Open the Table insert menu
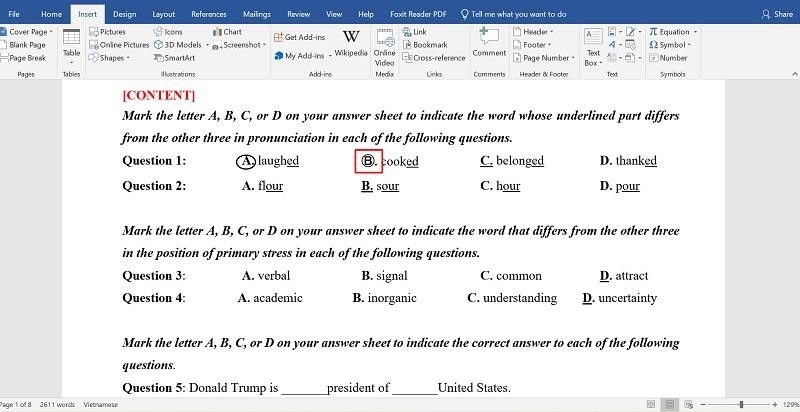 [71, 47]
